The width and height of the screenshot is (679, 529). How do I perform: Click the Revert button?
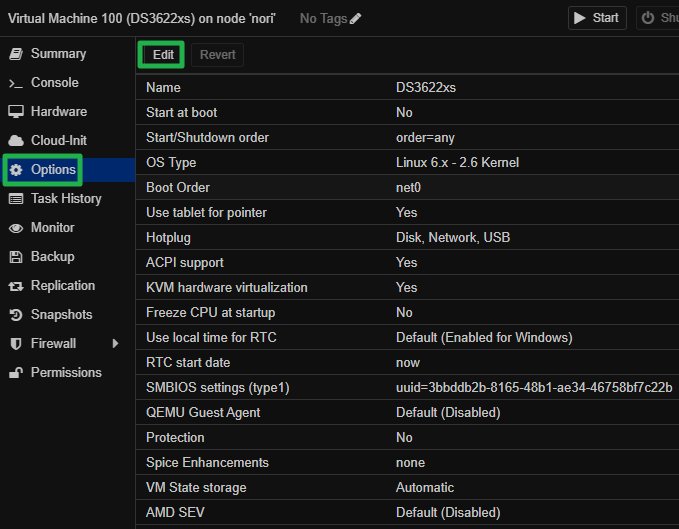[217, 55]
